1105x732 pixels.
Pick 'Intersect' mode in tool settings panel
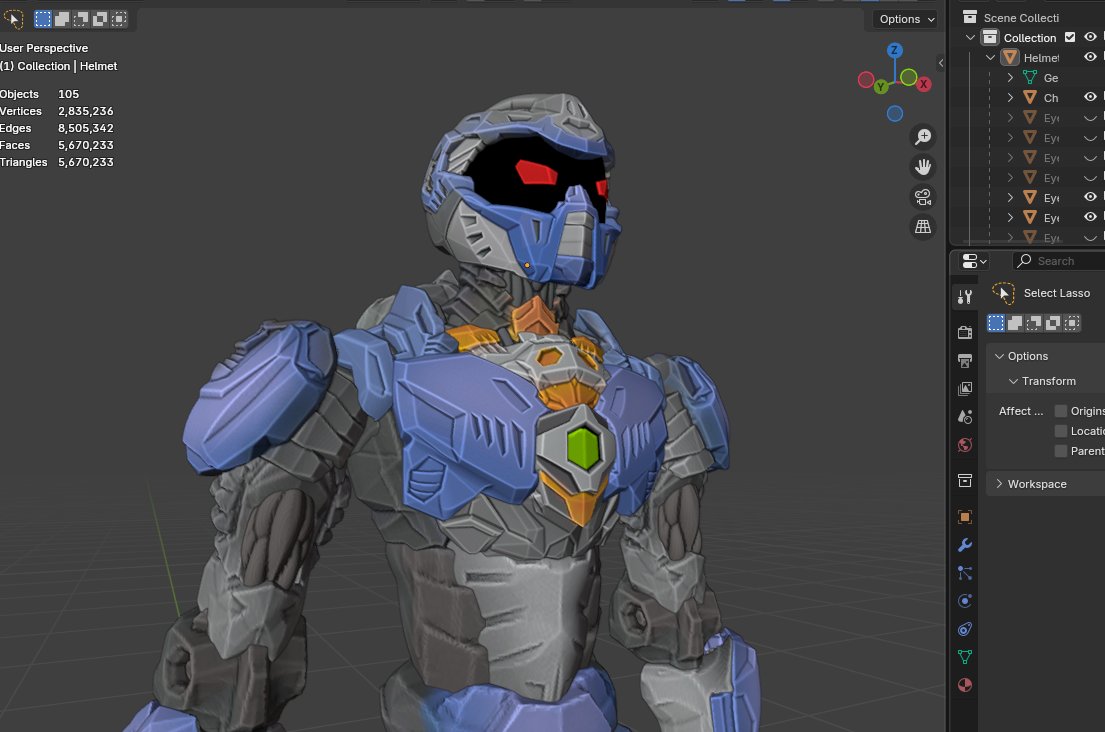pyautogui.click(x=1072, y=323)
